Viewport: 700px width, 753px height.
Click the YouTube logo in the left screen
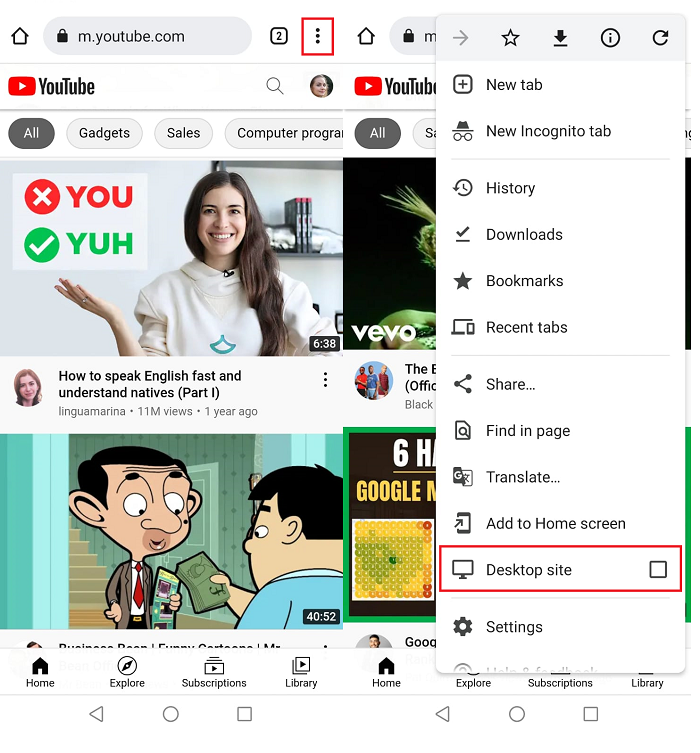(51, 86)
